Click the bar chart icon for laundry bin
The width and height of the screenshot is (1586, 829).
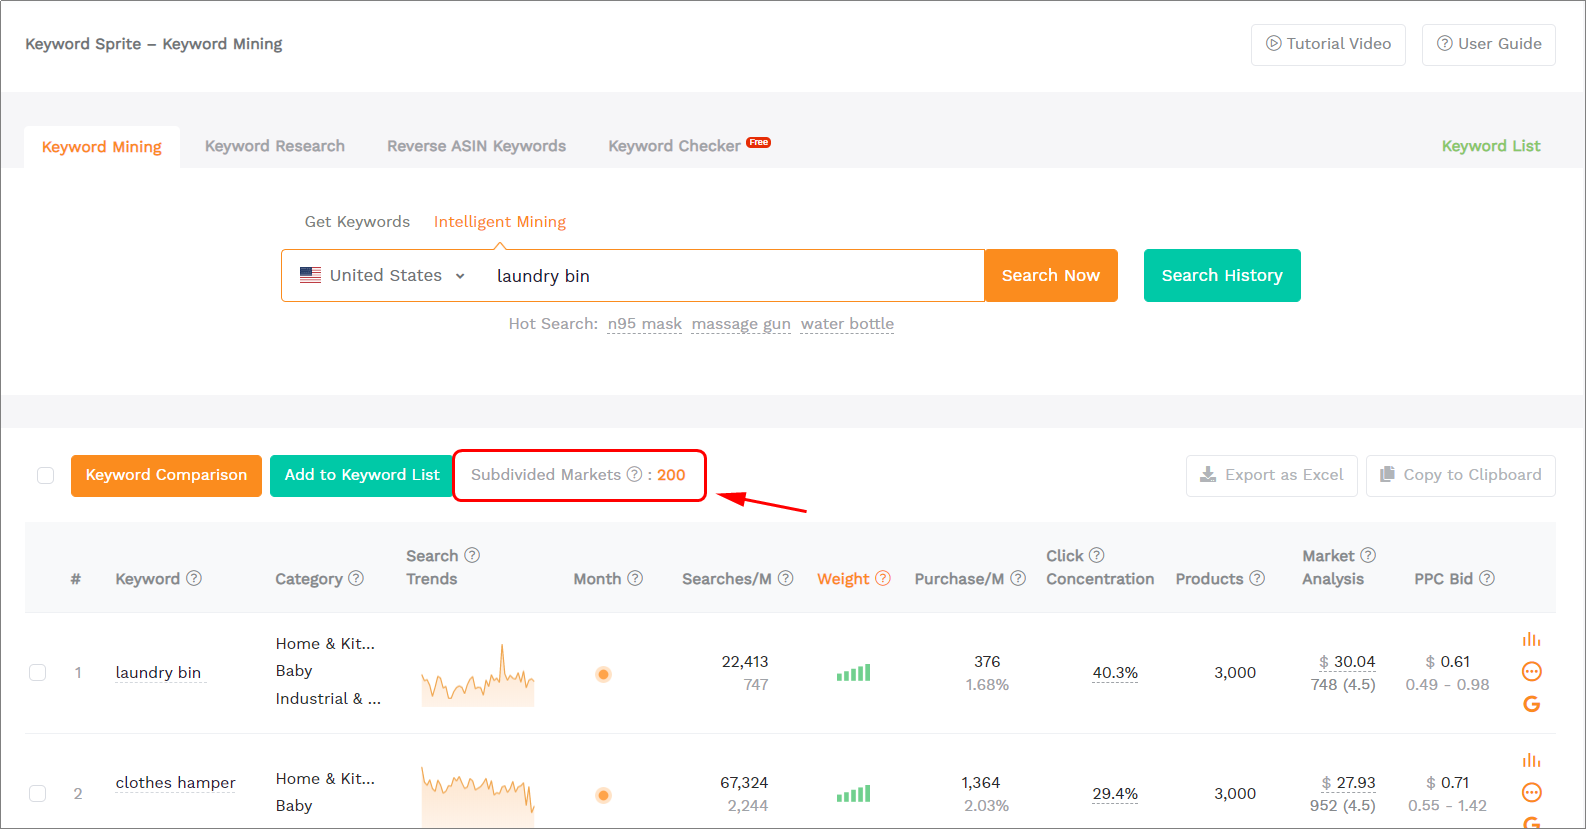pyautogui.click(x=1531, y=639)
